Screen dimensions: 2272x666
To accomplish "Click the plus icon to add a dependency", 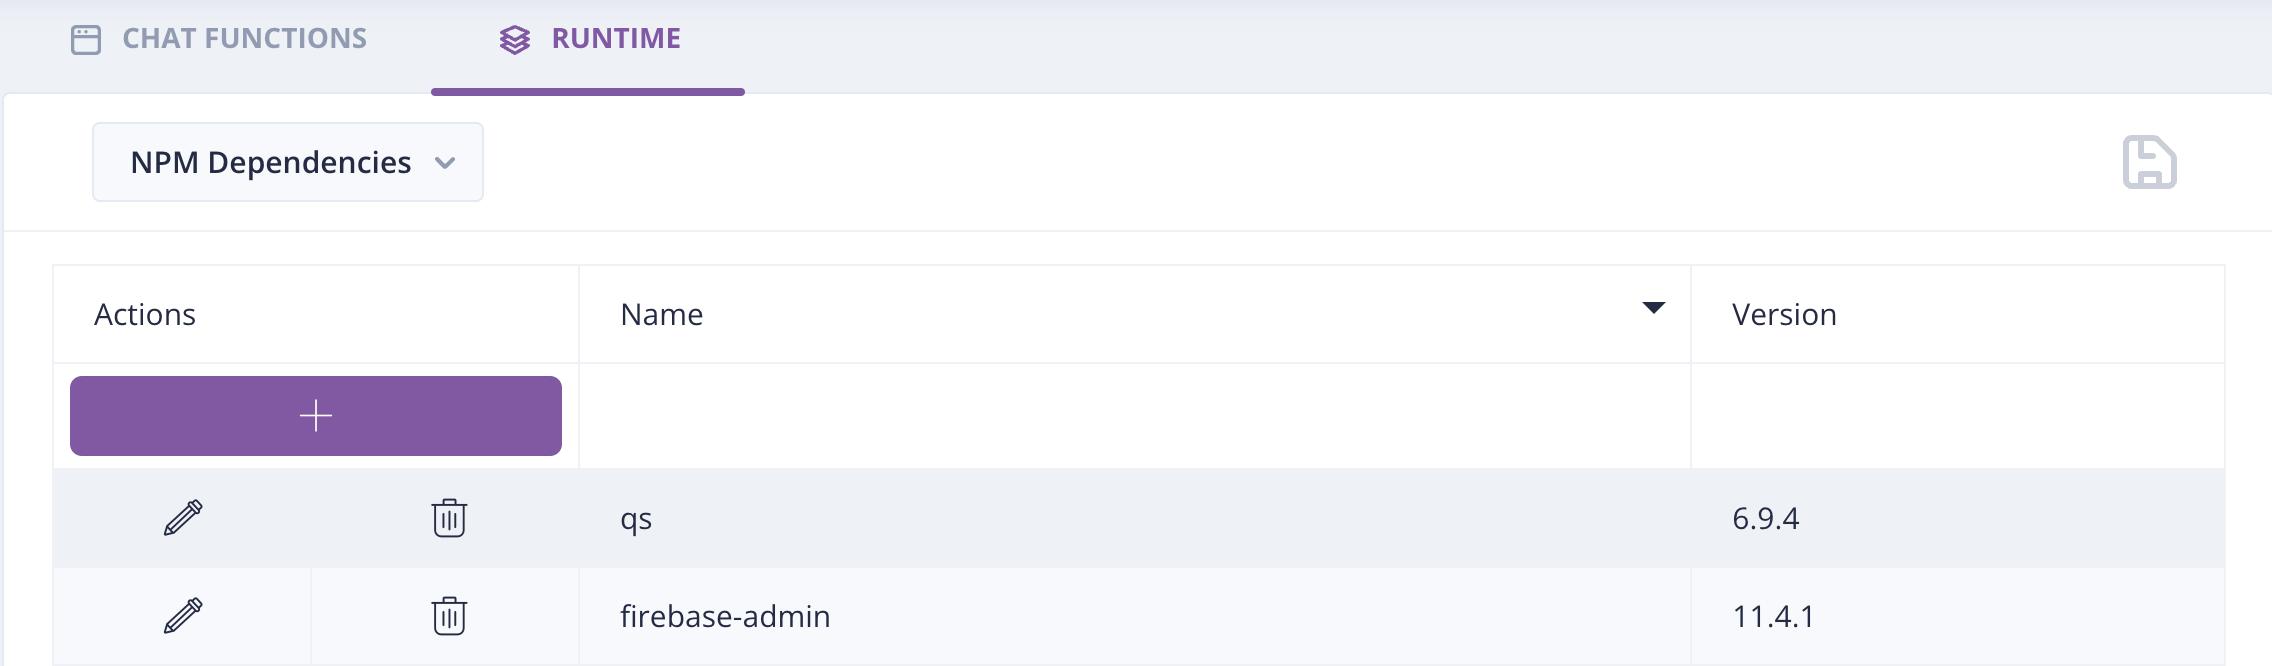I will (x=316, y=415).
